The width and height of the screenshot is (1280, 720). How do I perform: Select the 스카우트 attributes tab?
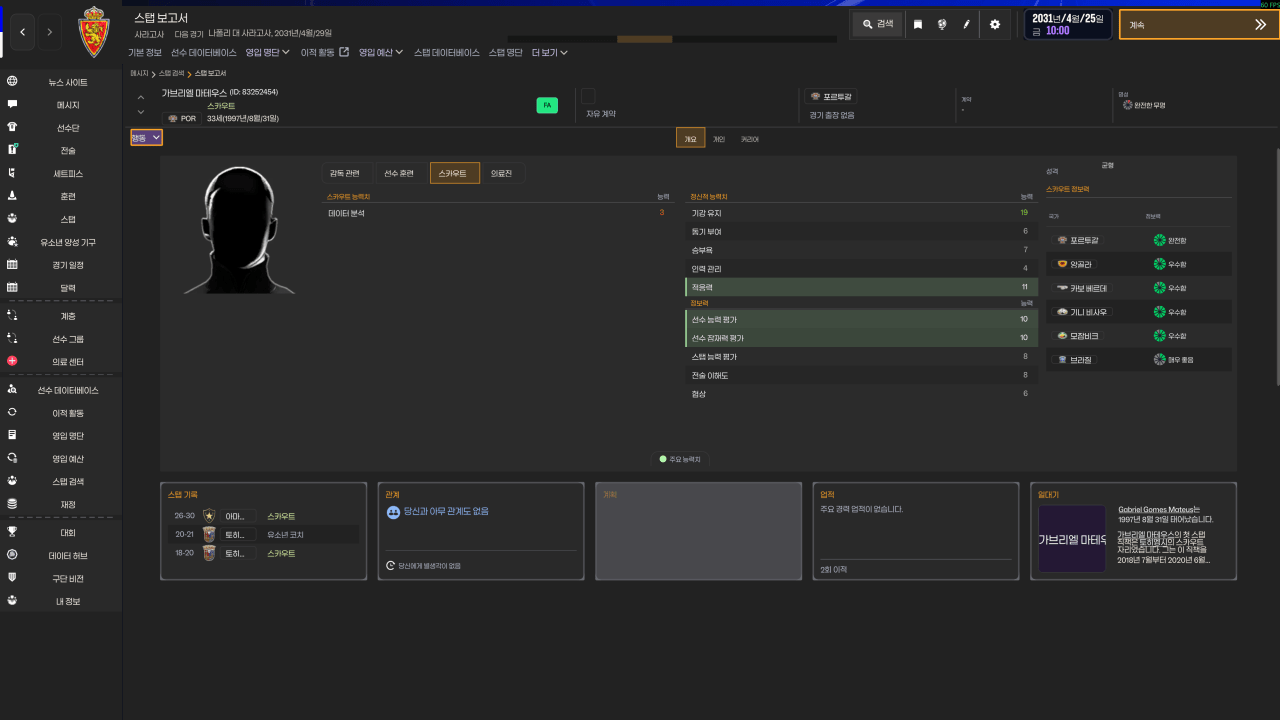[x=454, y=173]
